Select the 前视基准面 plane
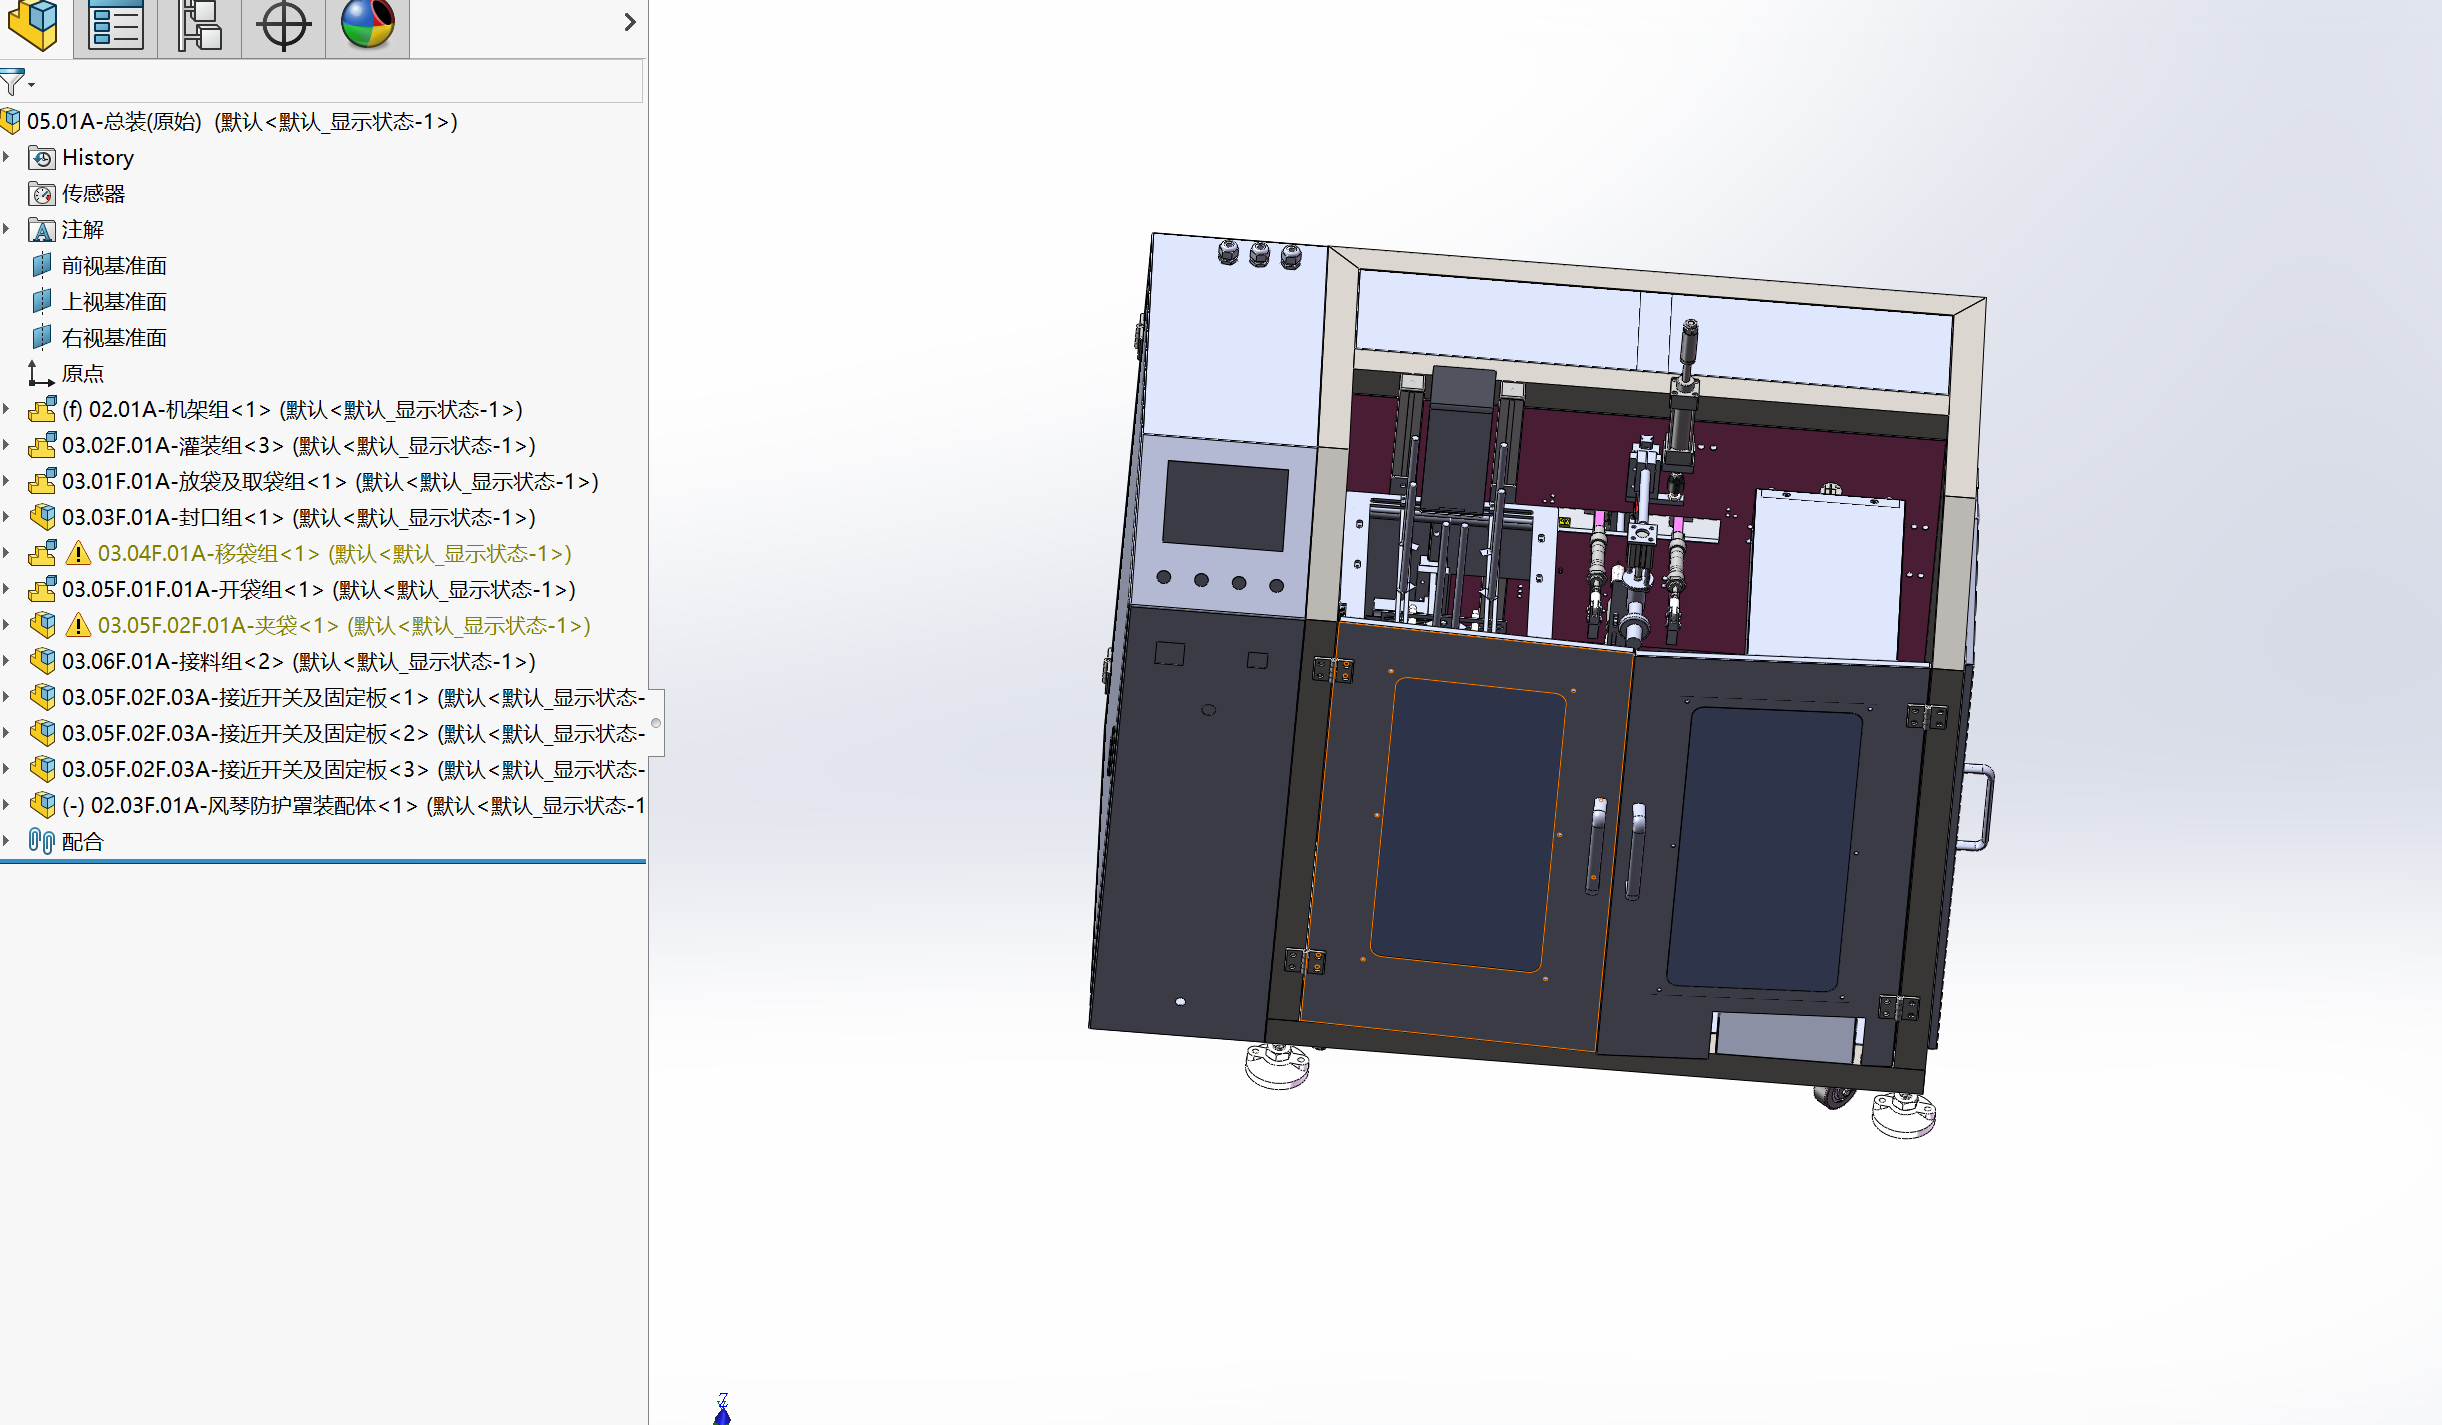This screenshot has height=1425, width=2442. click(114, 265)
